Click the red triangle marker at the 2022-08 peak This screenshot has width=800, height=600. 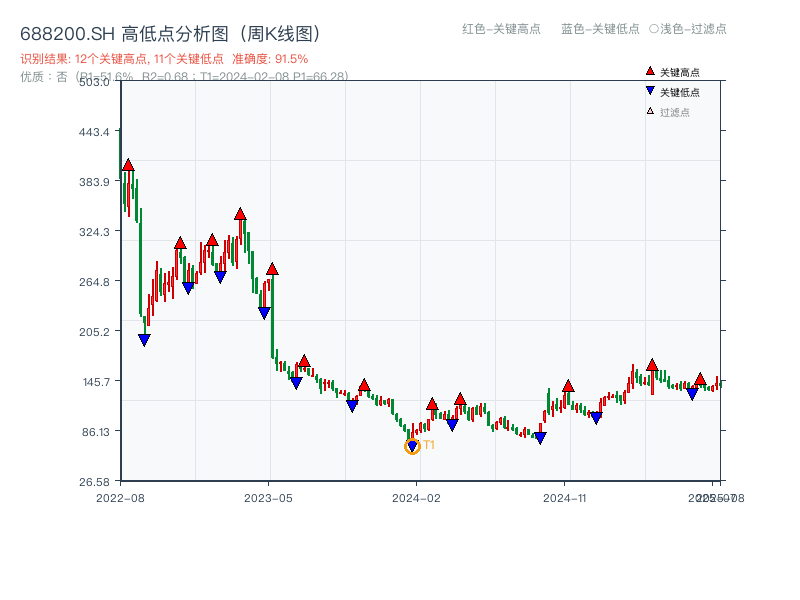[127, 164]
